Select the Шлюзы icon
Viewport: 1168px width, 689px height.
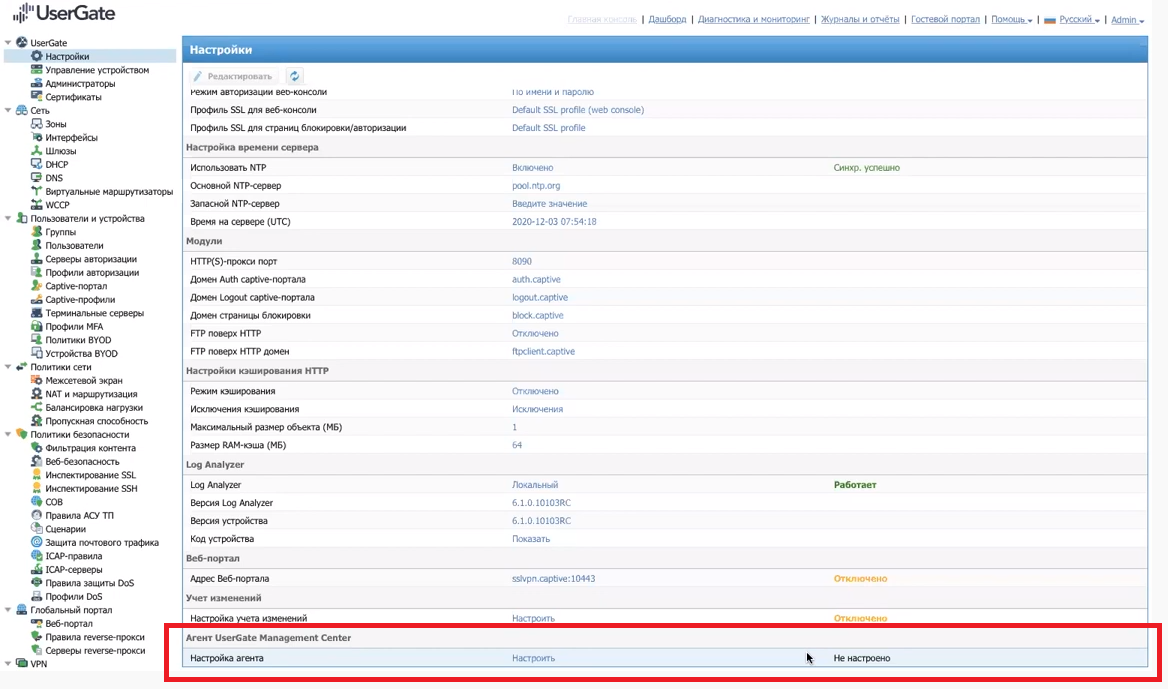pyautogui.click(x=36, y=150)
